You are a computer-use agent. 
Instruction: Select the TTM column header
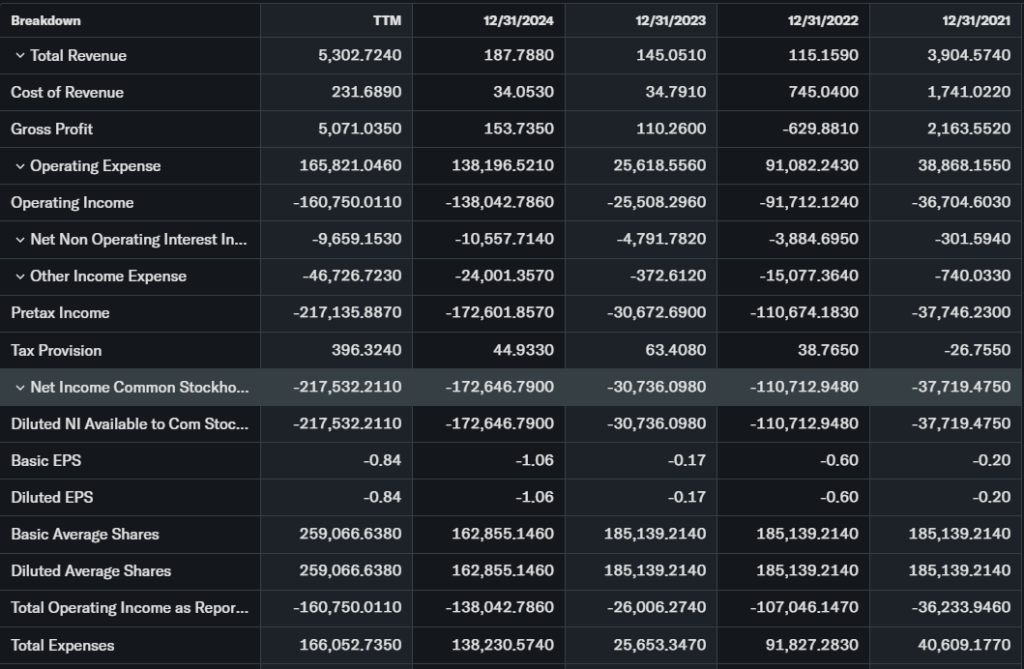point(387,20)
